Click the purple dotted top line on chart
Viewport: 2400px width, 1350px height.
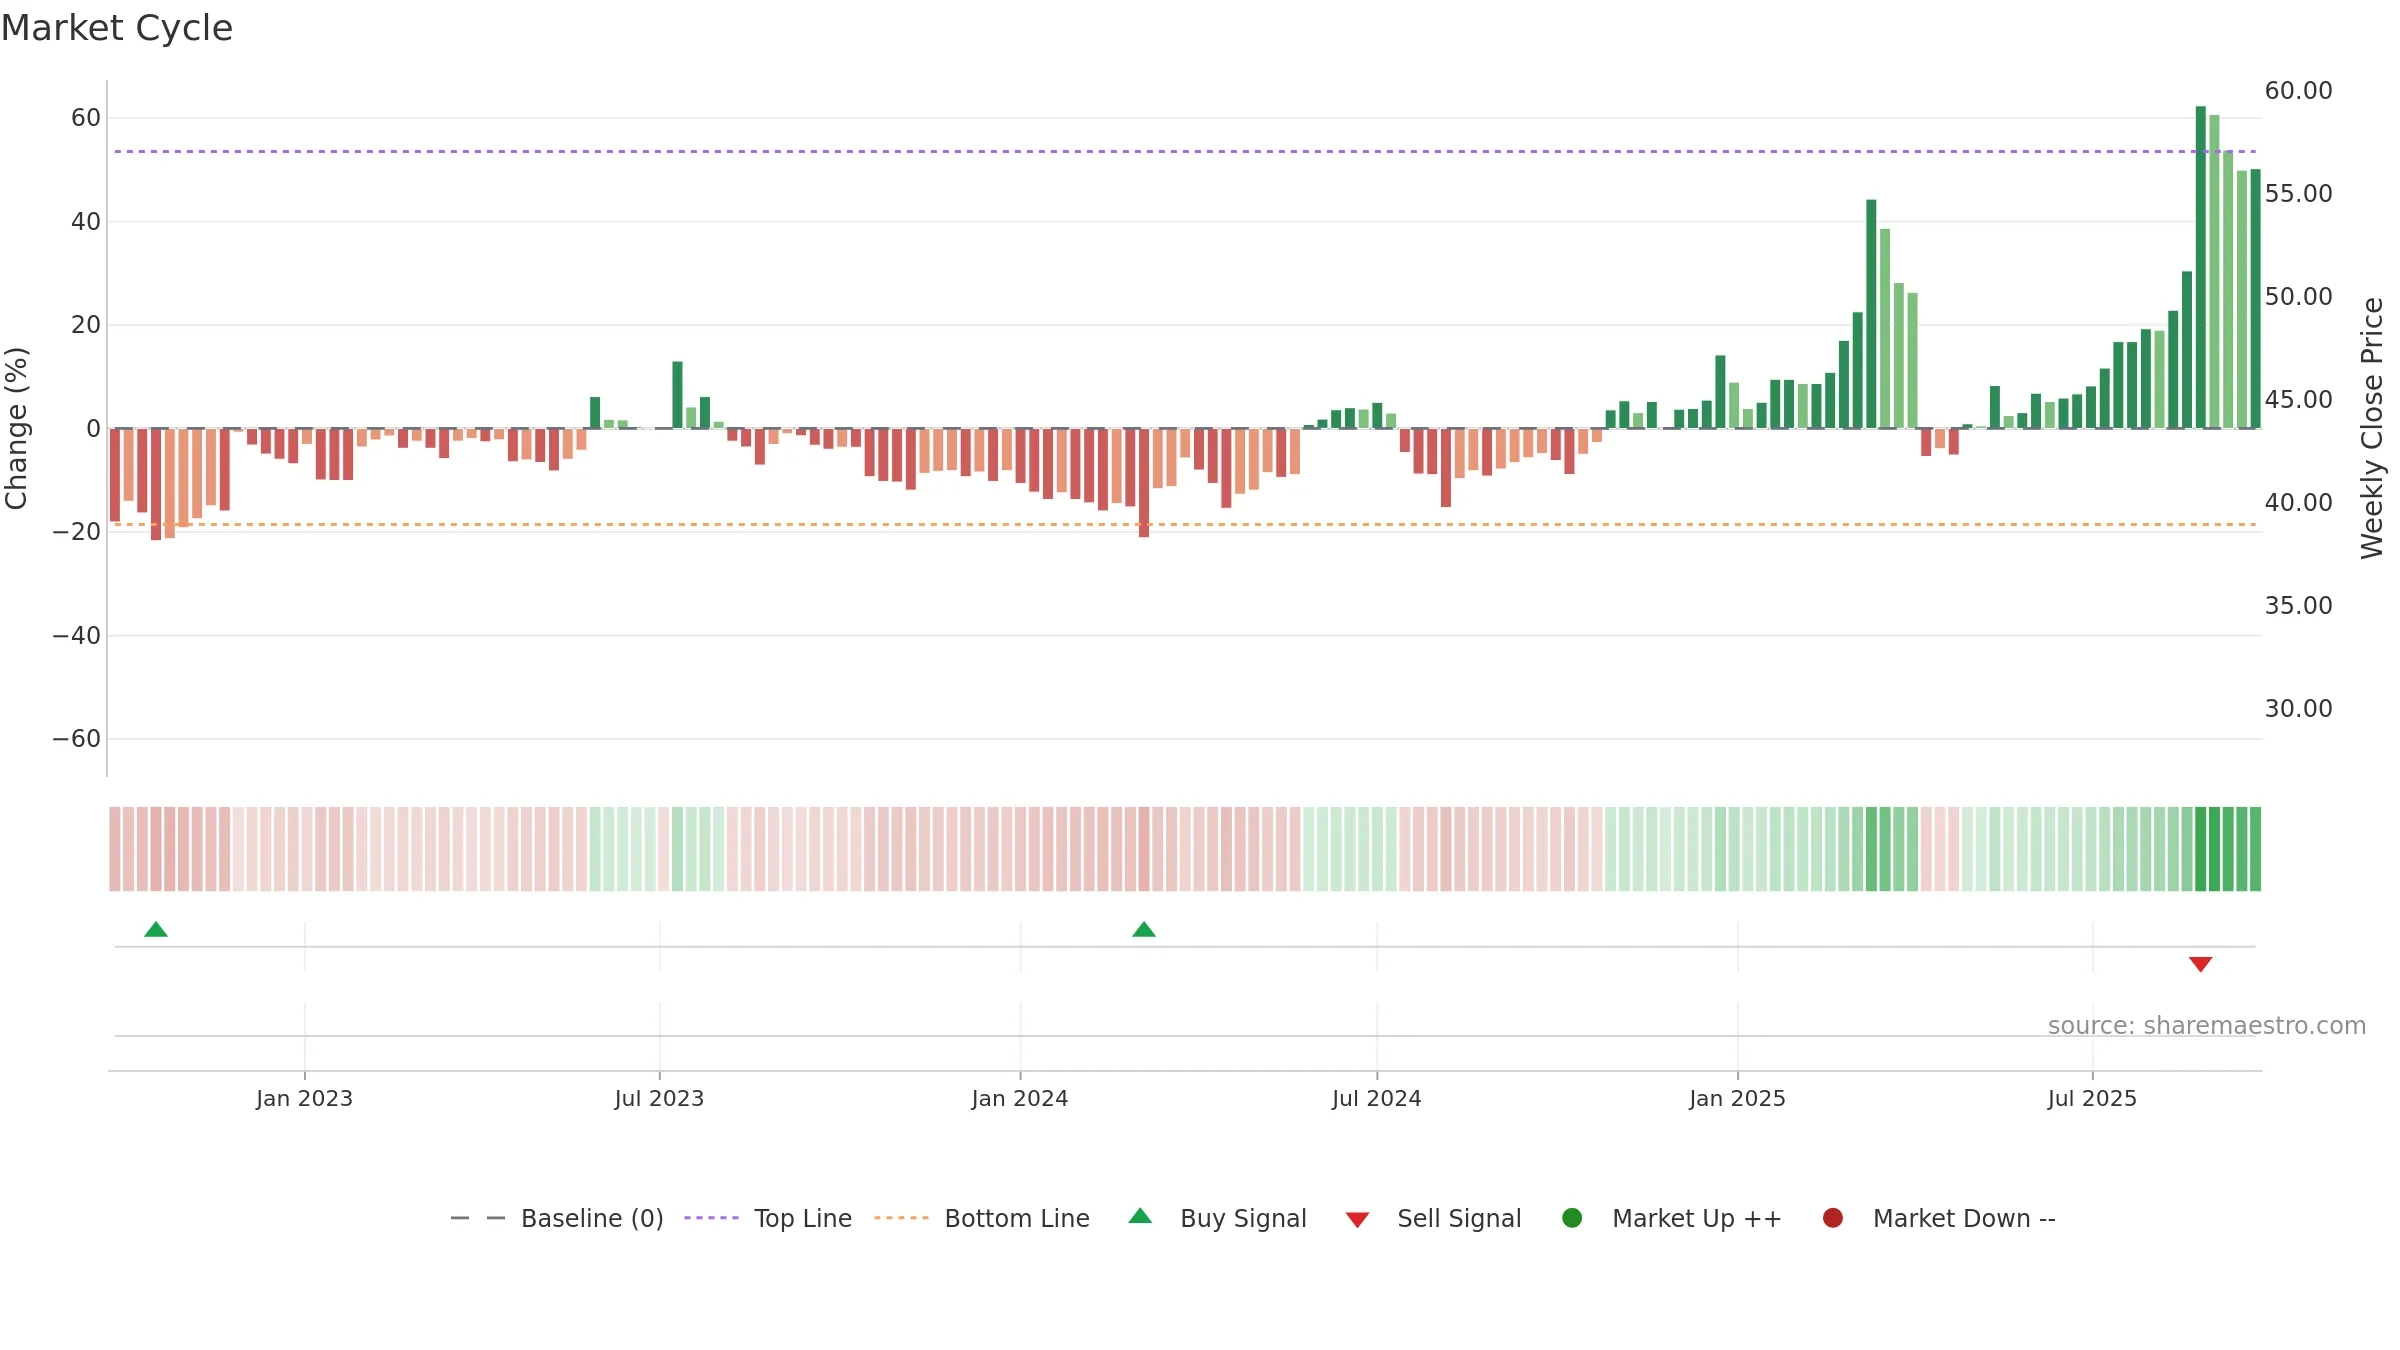[1185, 152]
